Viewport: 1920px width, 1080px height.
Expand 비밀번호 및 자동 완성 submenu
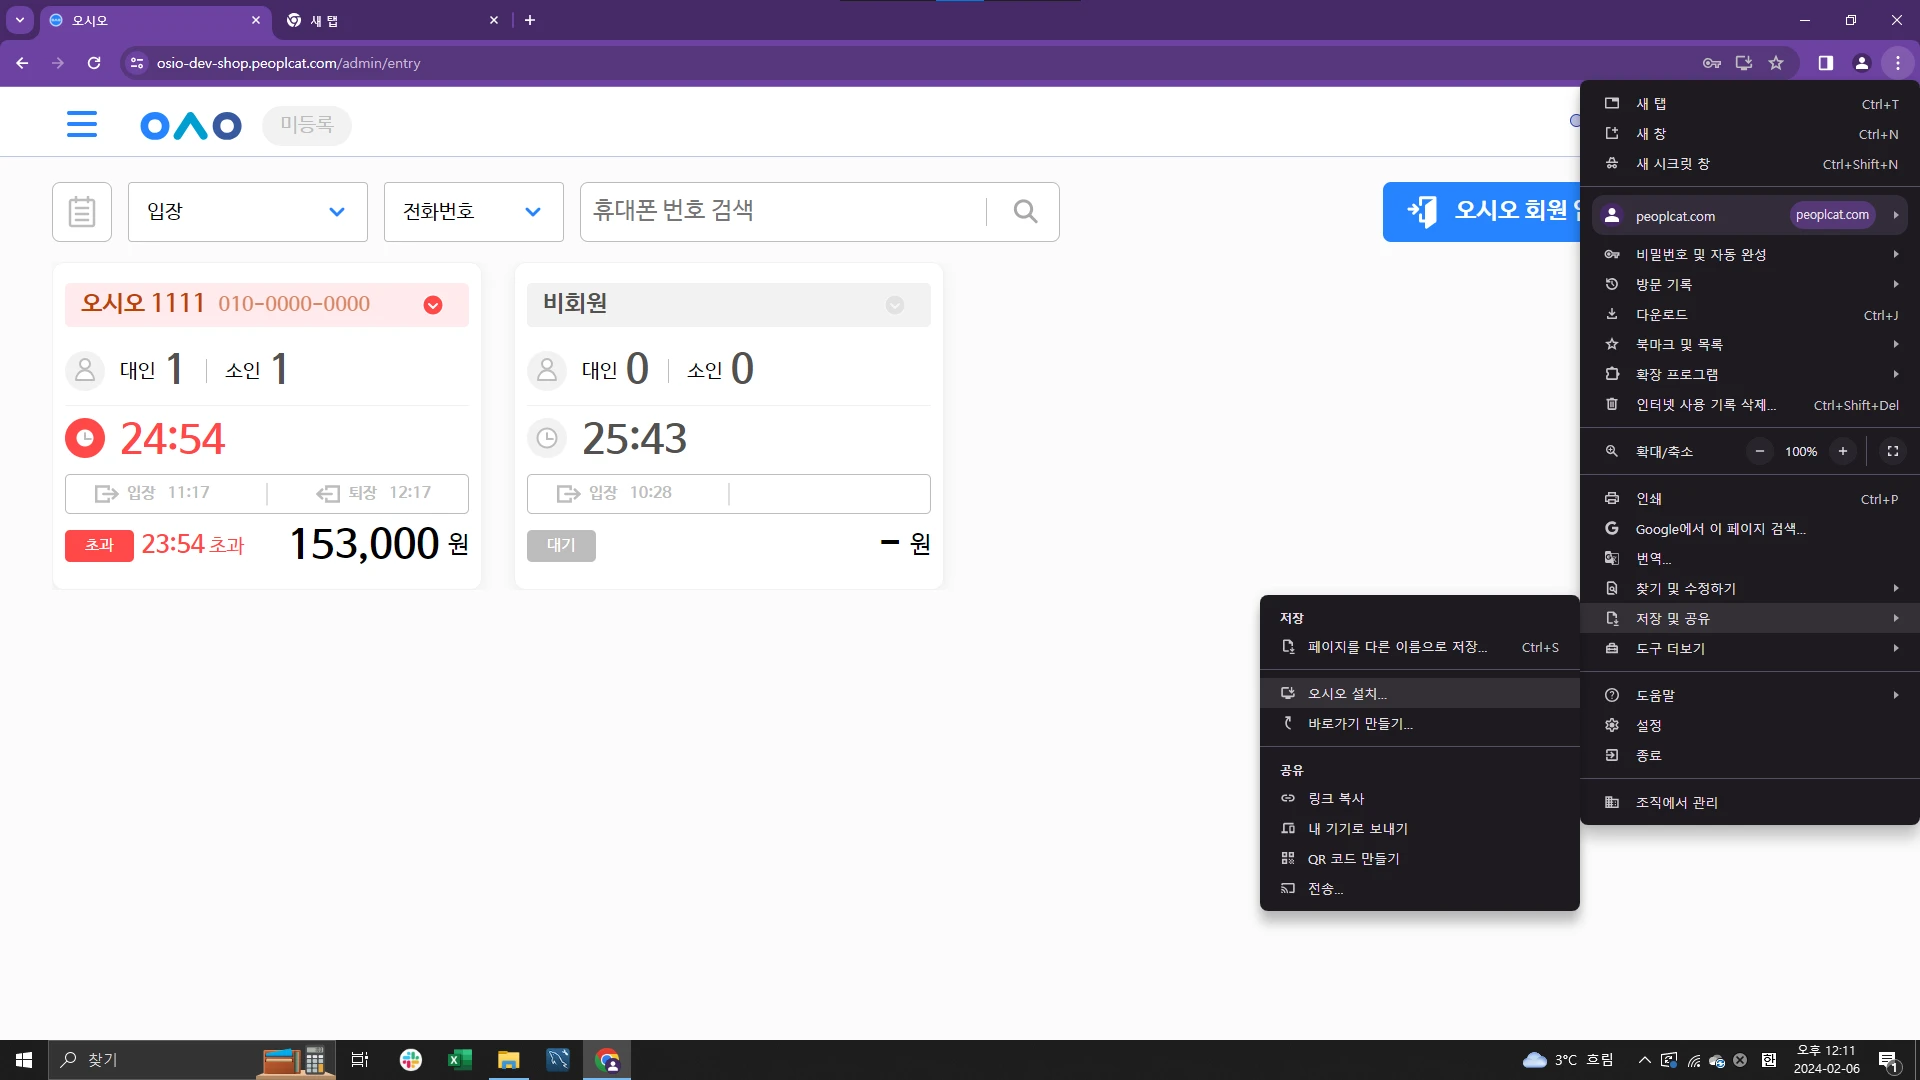click(1750, 255)
